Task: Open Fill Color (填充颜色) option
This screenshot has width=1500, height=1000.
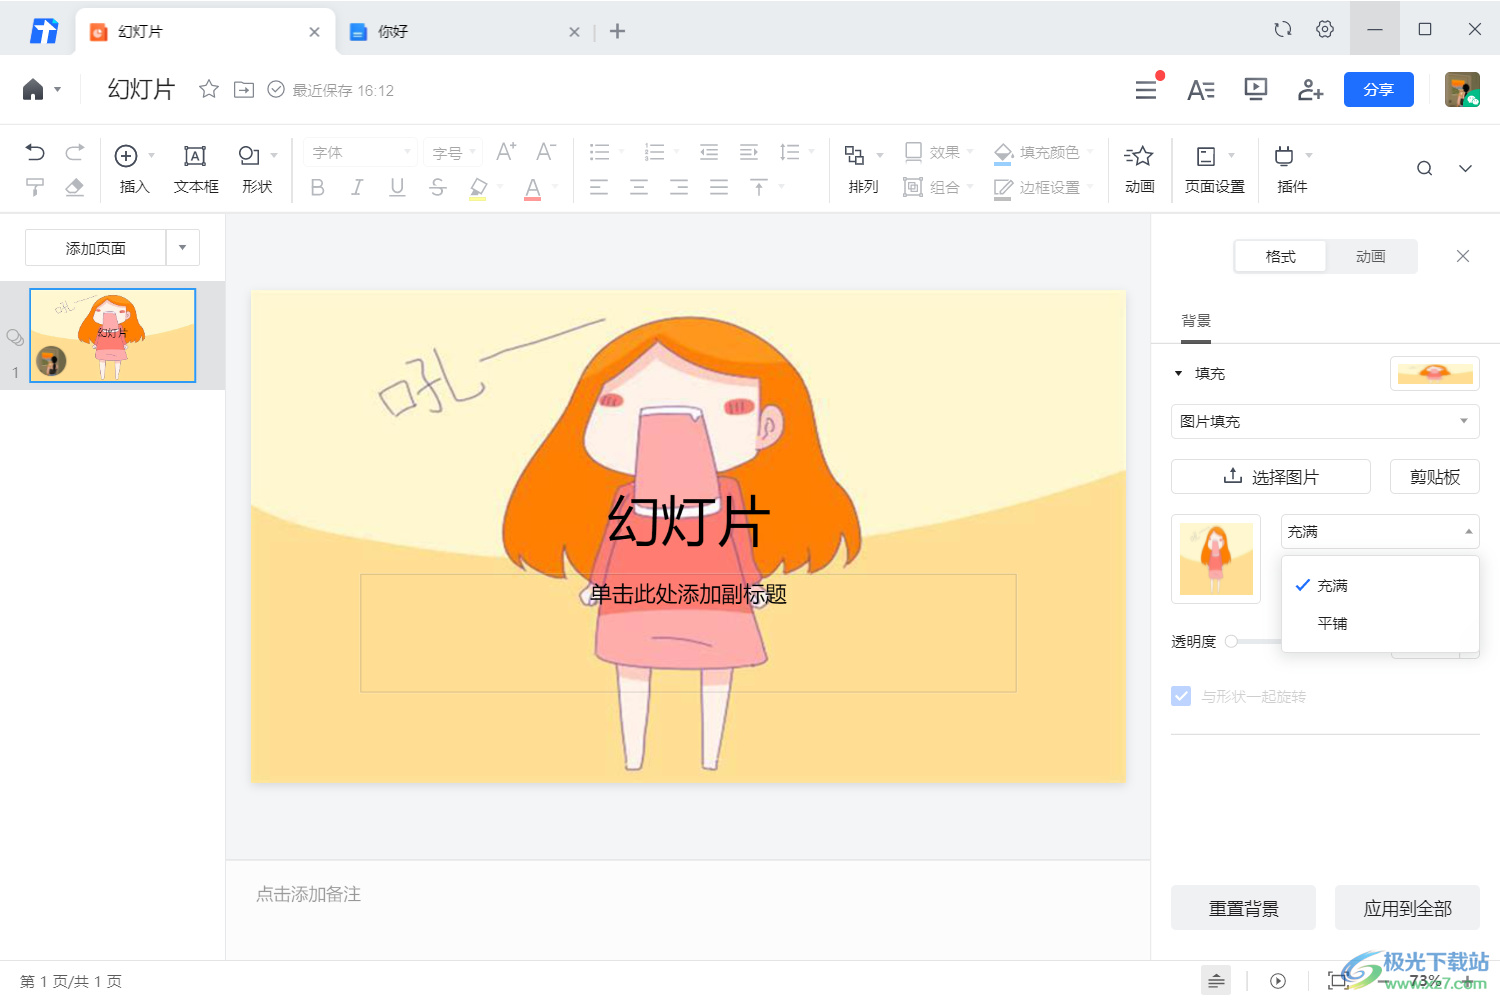Action: point(1042,152)
